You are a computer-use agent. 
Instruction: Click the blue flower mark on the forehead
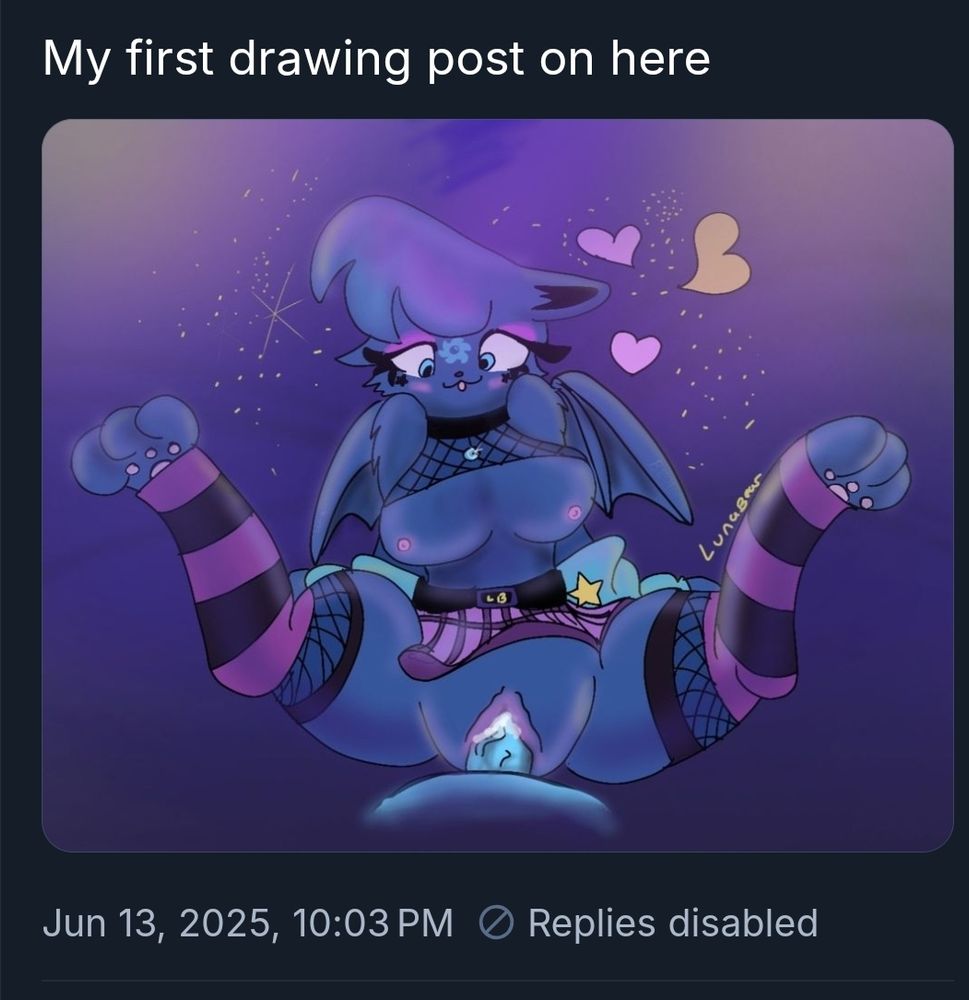click(456, 350)
